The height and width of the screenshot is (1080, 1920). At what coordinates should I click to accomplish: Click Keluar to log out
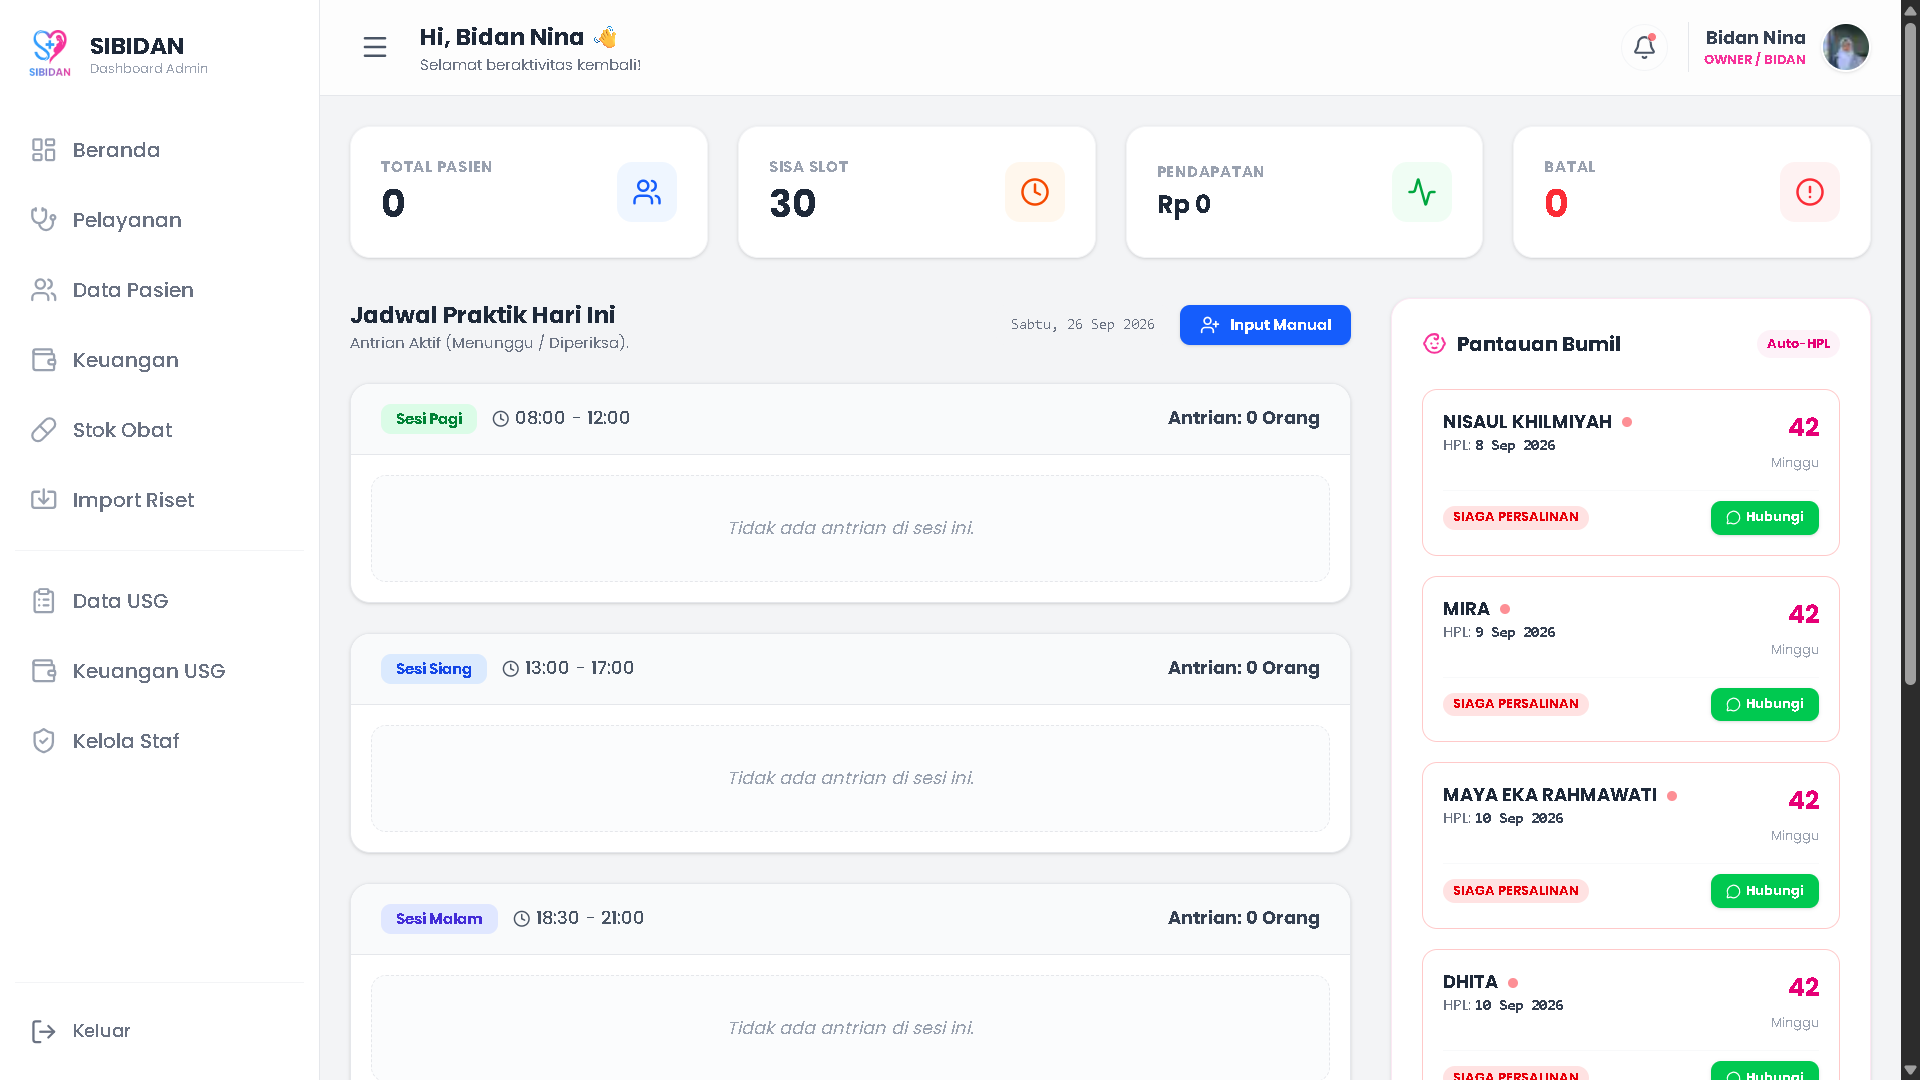point(160,1031)
